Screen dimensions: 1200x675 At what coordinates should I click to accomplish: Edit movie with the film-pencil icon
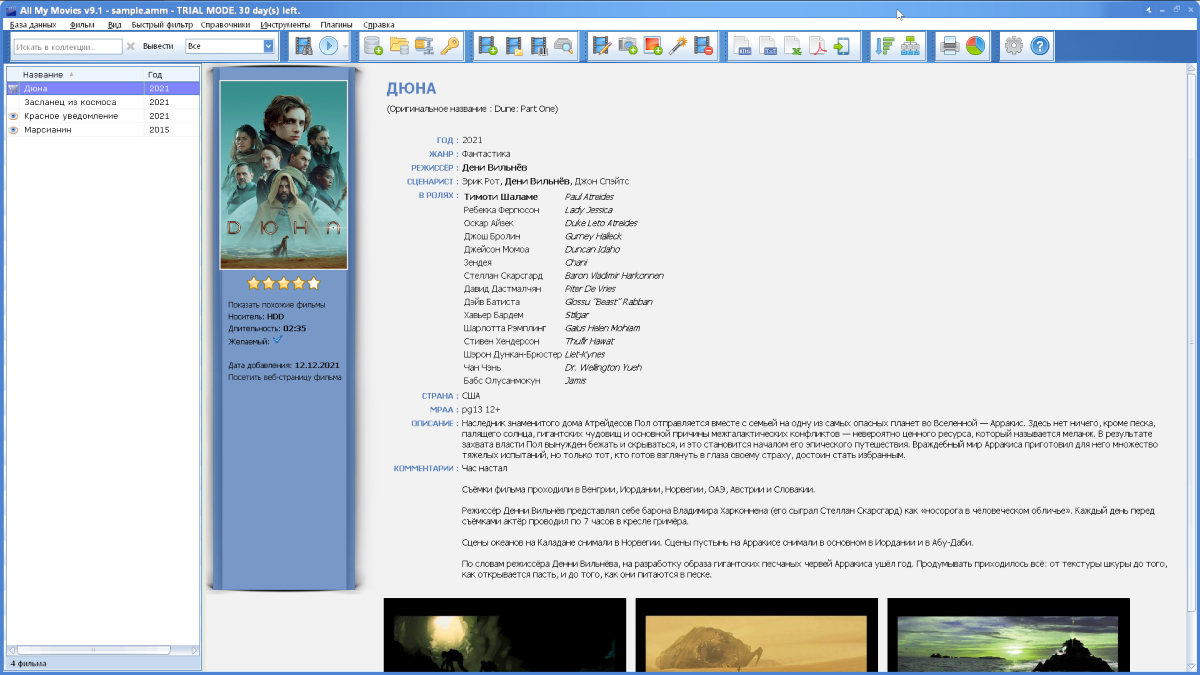click(x=602, y=46)
